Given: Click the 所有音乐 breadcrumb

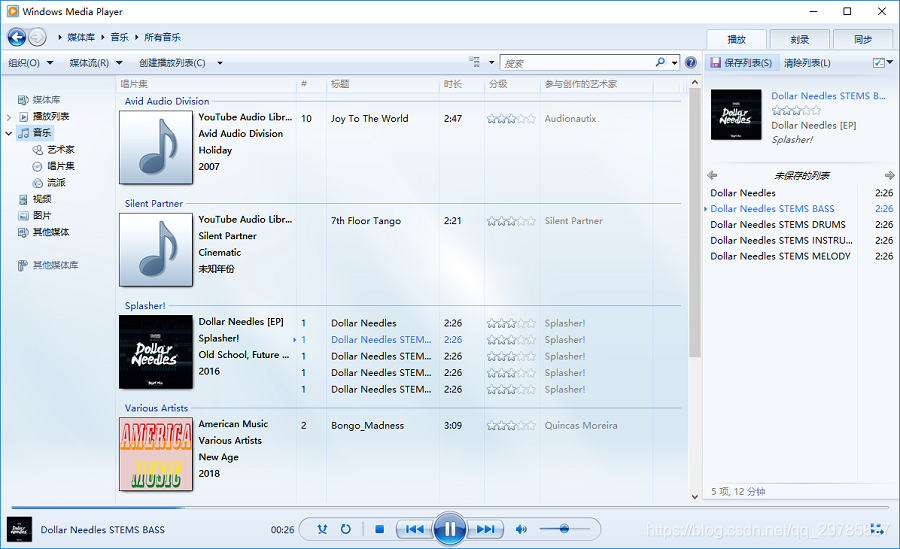Looking at the screenshot, I should 162,37.
